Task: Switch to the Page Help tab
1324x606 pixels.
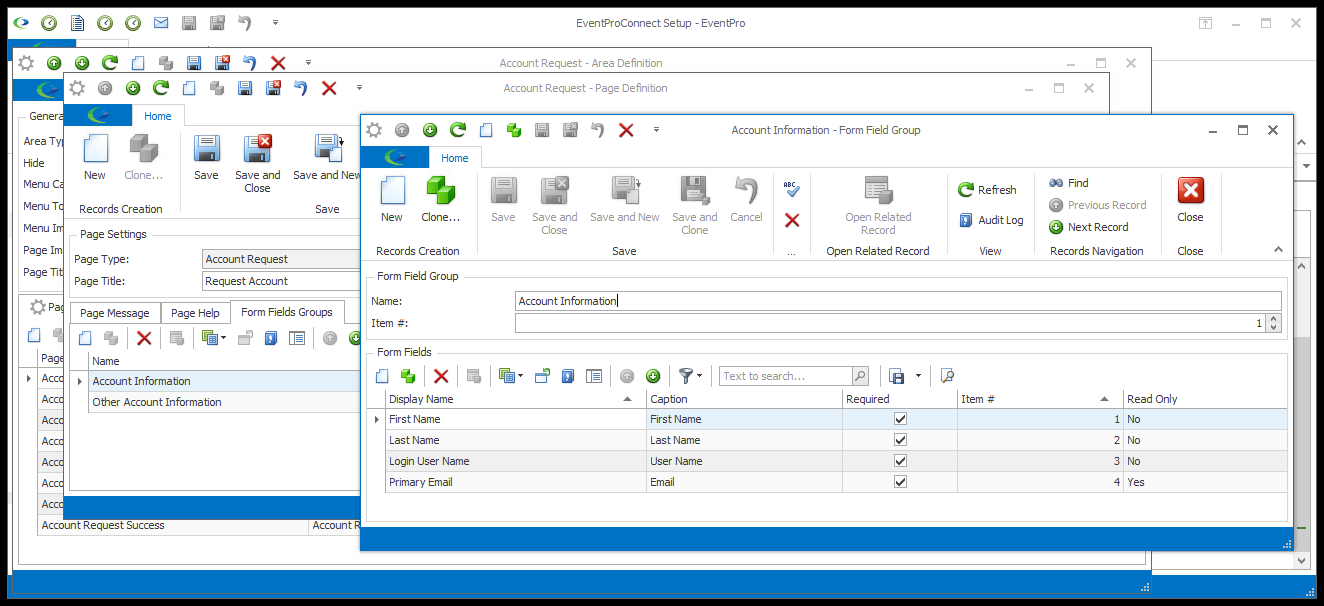Action: click(195, 313)
